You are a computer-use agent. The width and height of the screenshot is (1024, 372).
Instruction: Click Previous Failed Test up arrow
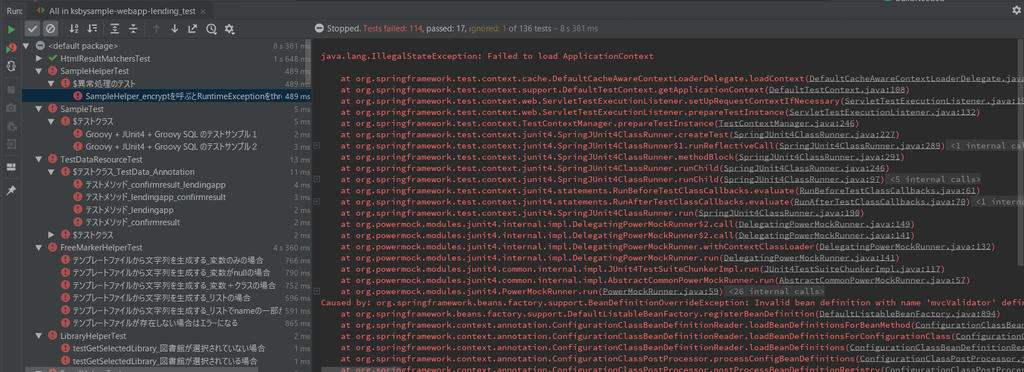coord(156,29)
